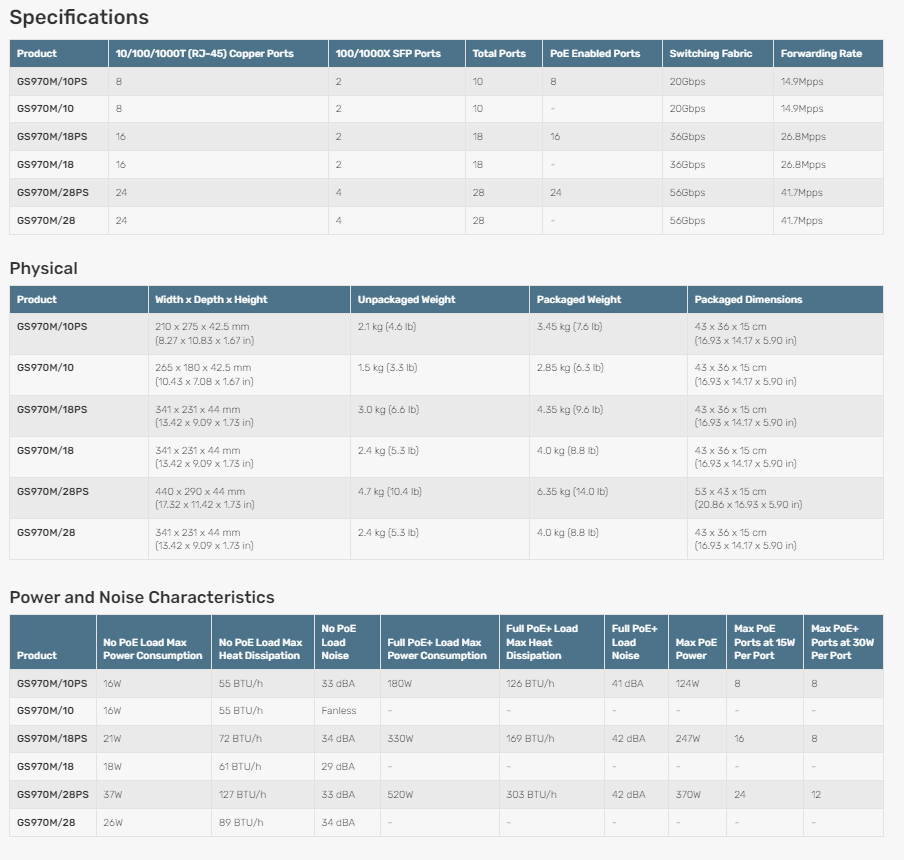
Task: Select the Total Ports column header
Action: point(499,53)
